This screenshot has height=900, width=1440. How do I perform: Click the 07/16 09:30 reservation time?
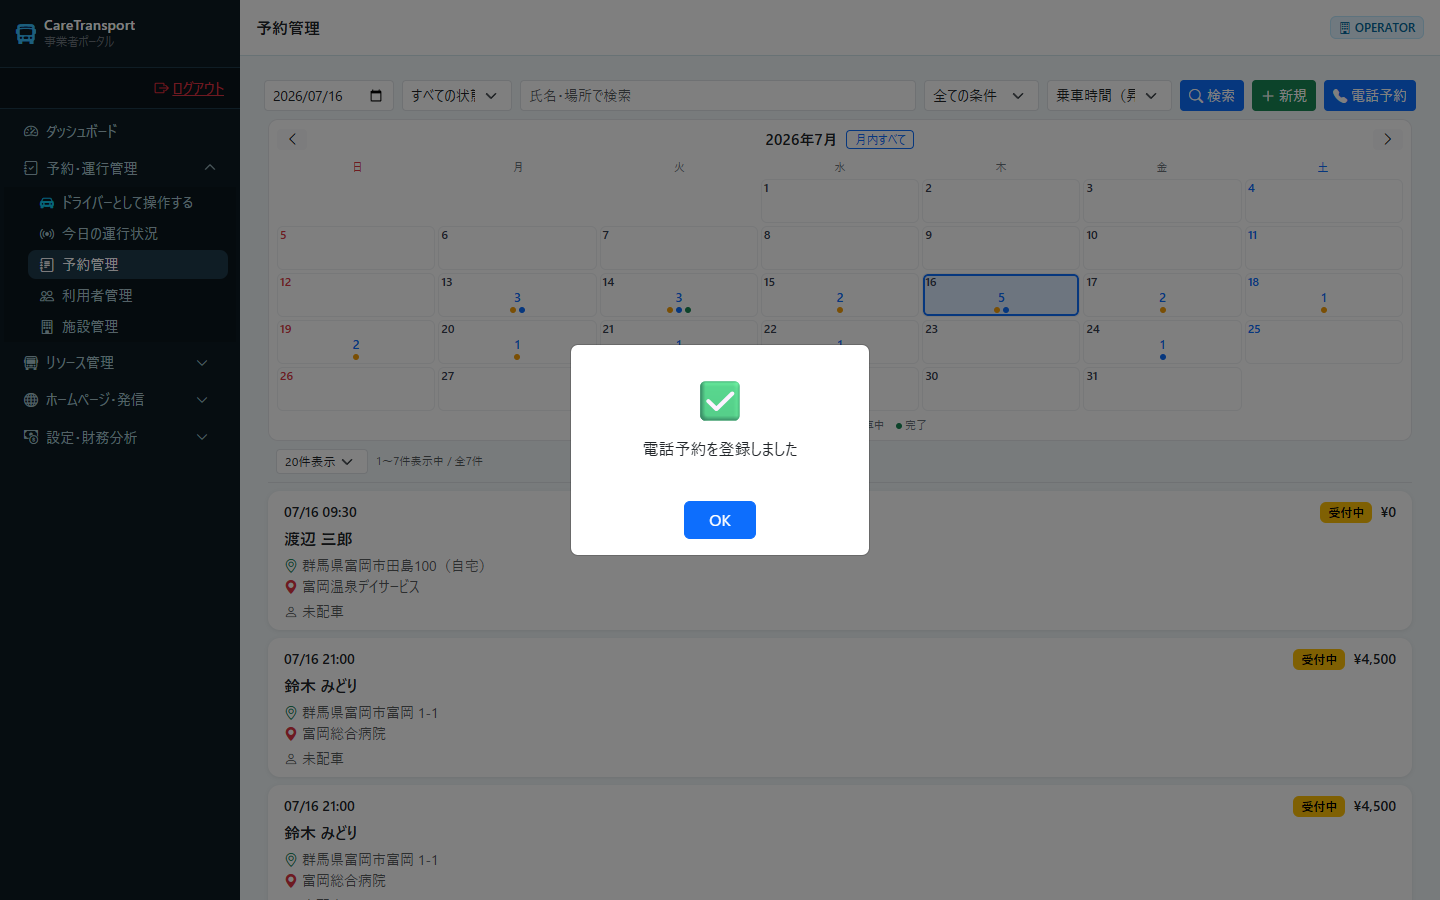pos(320,512)
